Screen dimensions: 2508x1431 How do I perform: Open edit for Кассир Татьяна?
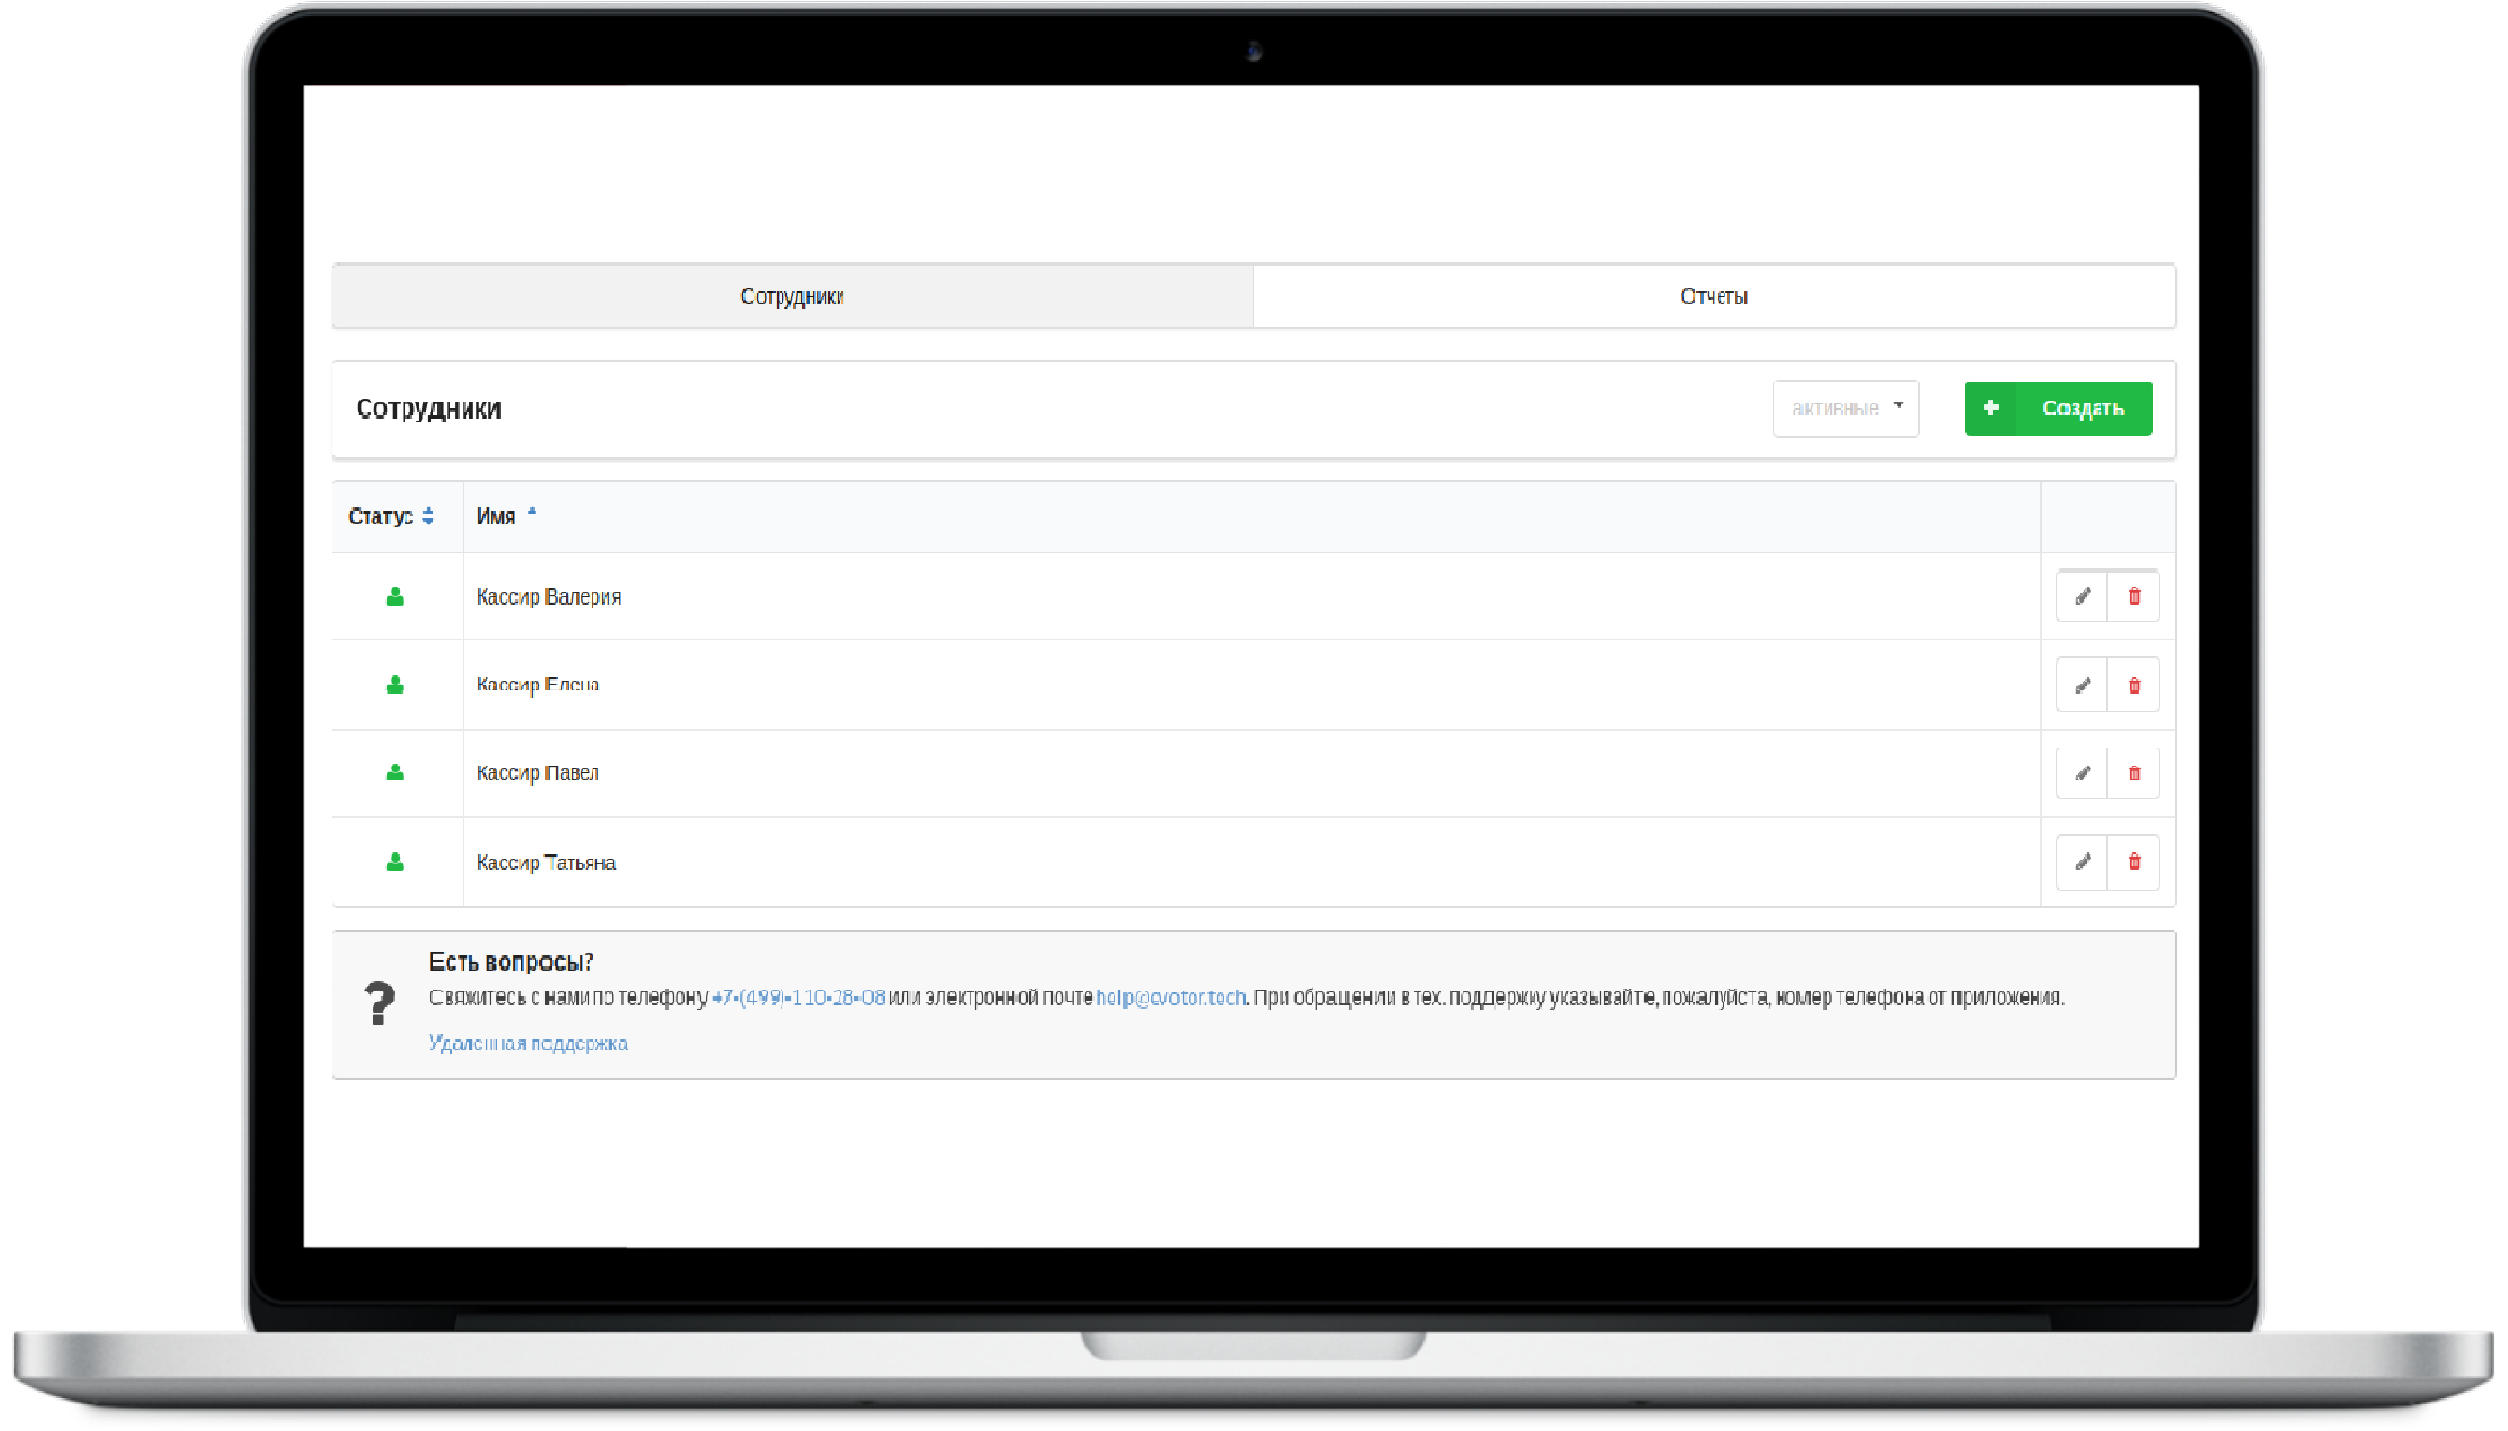click(2082, 862)
